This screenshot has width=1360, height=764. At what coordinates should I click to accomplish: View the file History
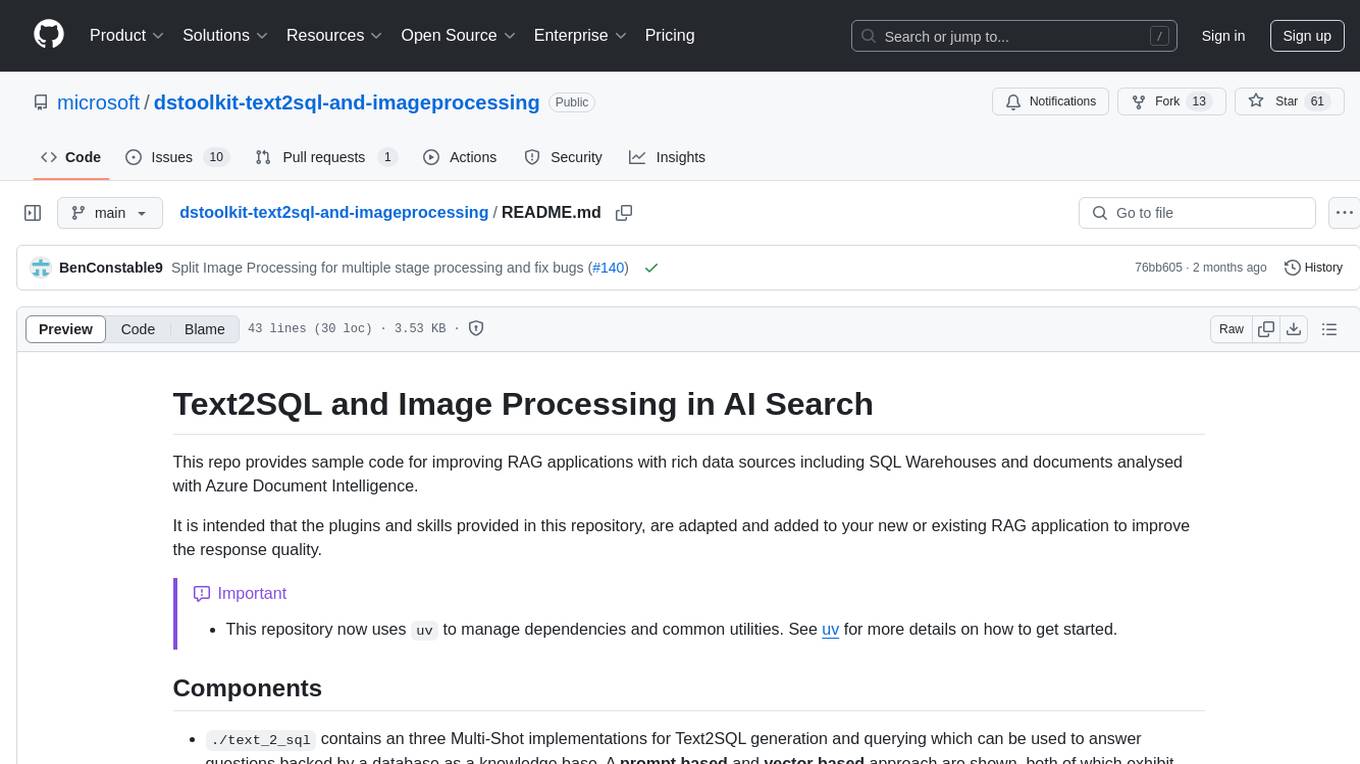(x=1313, y=268)
